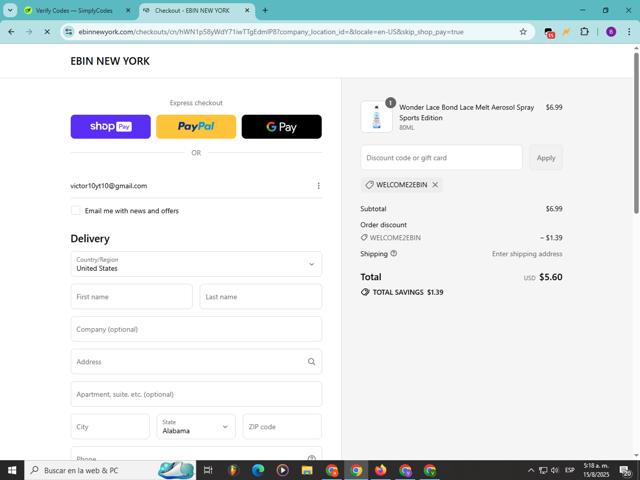This screenshot has width=640, height=480.
Task: Click the TOTAL SAVINGS $1.39 text
Action: tap(408, 292)
